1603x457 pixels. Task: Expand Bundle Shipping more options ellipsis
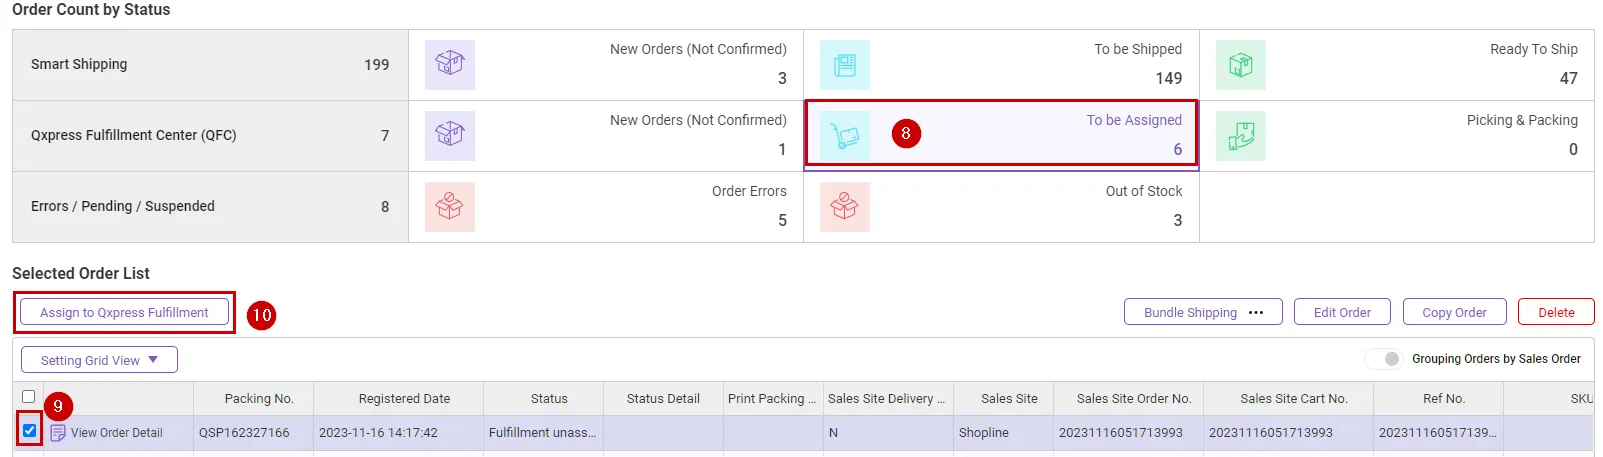[x=1256, y=313]
